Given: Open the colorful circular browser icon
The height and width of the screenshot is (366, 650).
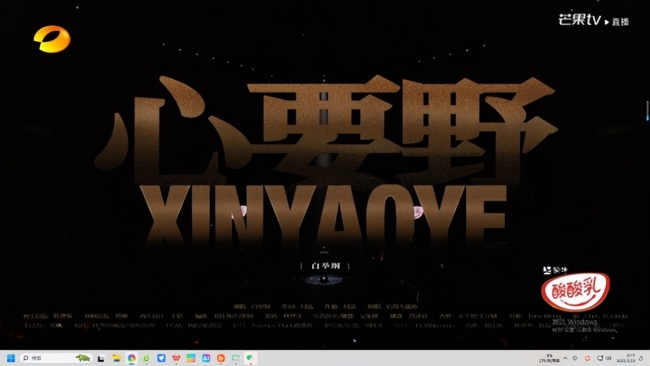Looking at the screenshot, I should point(131,358).
